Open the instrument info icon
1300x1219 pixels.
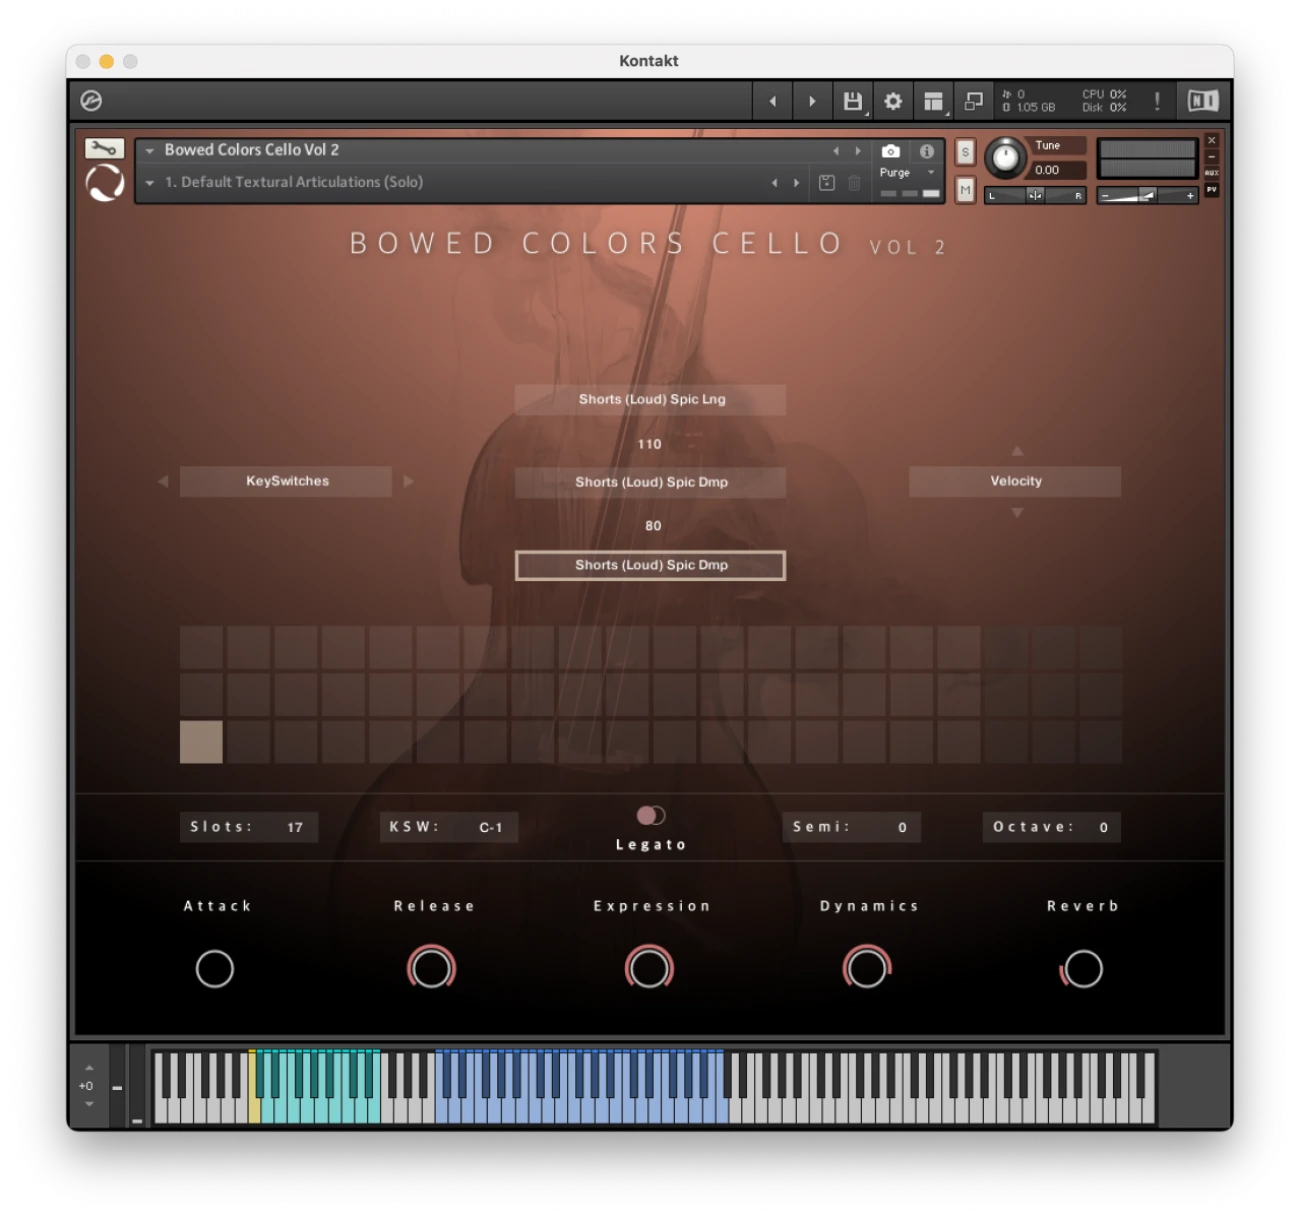927,151
